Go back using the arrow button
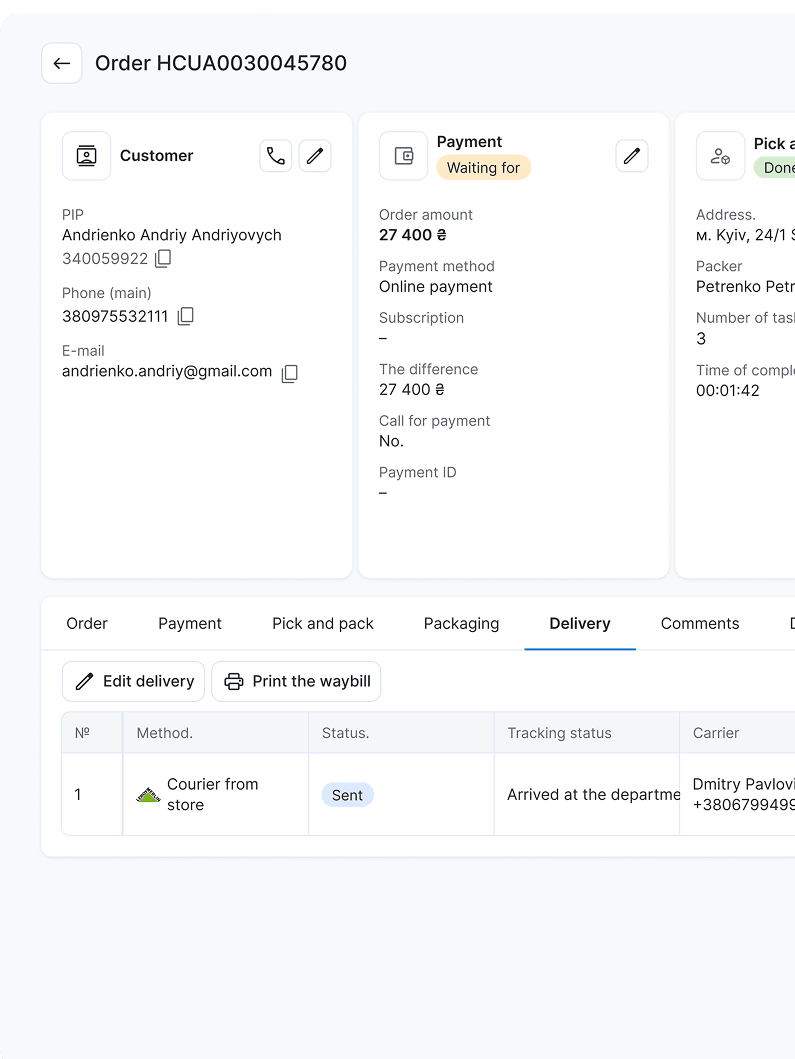 click(61, 63)
